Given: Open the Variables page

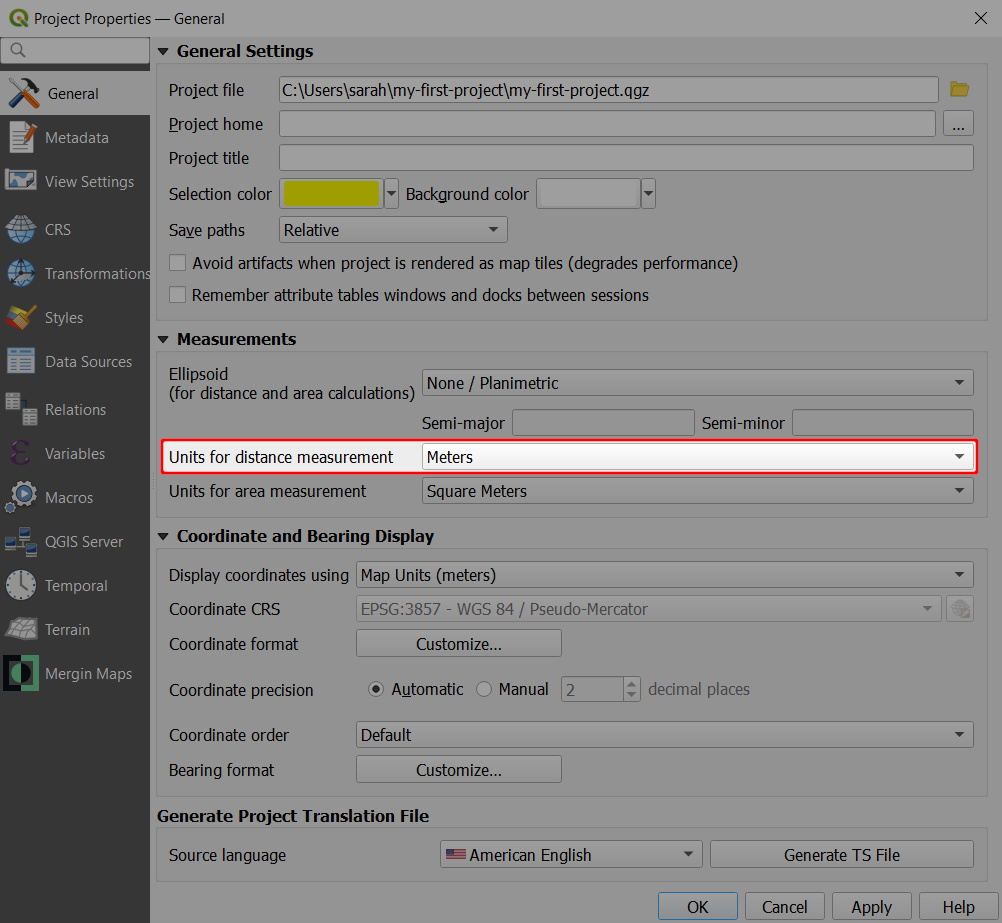Looking at the screenshot, I should pyautogui.click(x=75, y=454).
